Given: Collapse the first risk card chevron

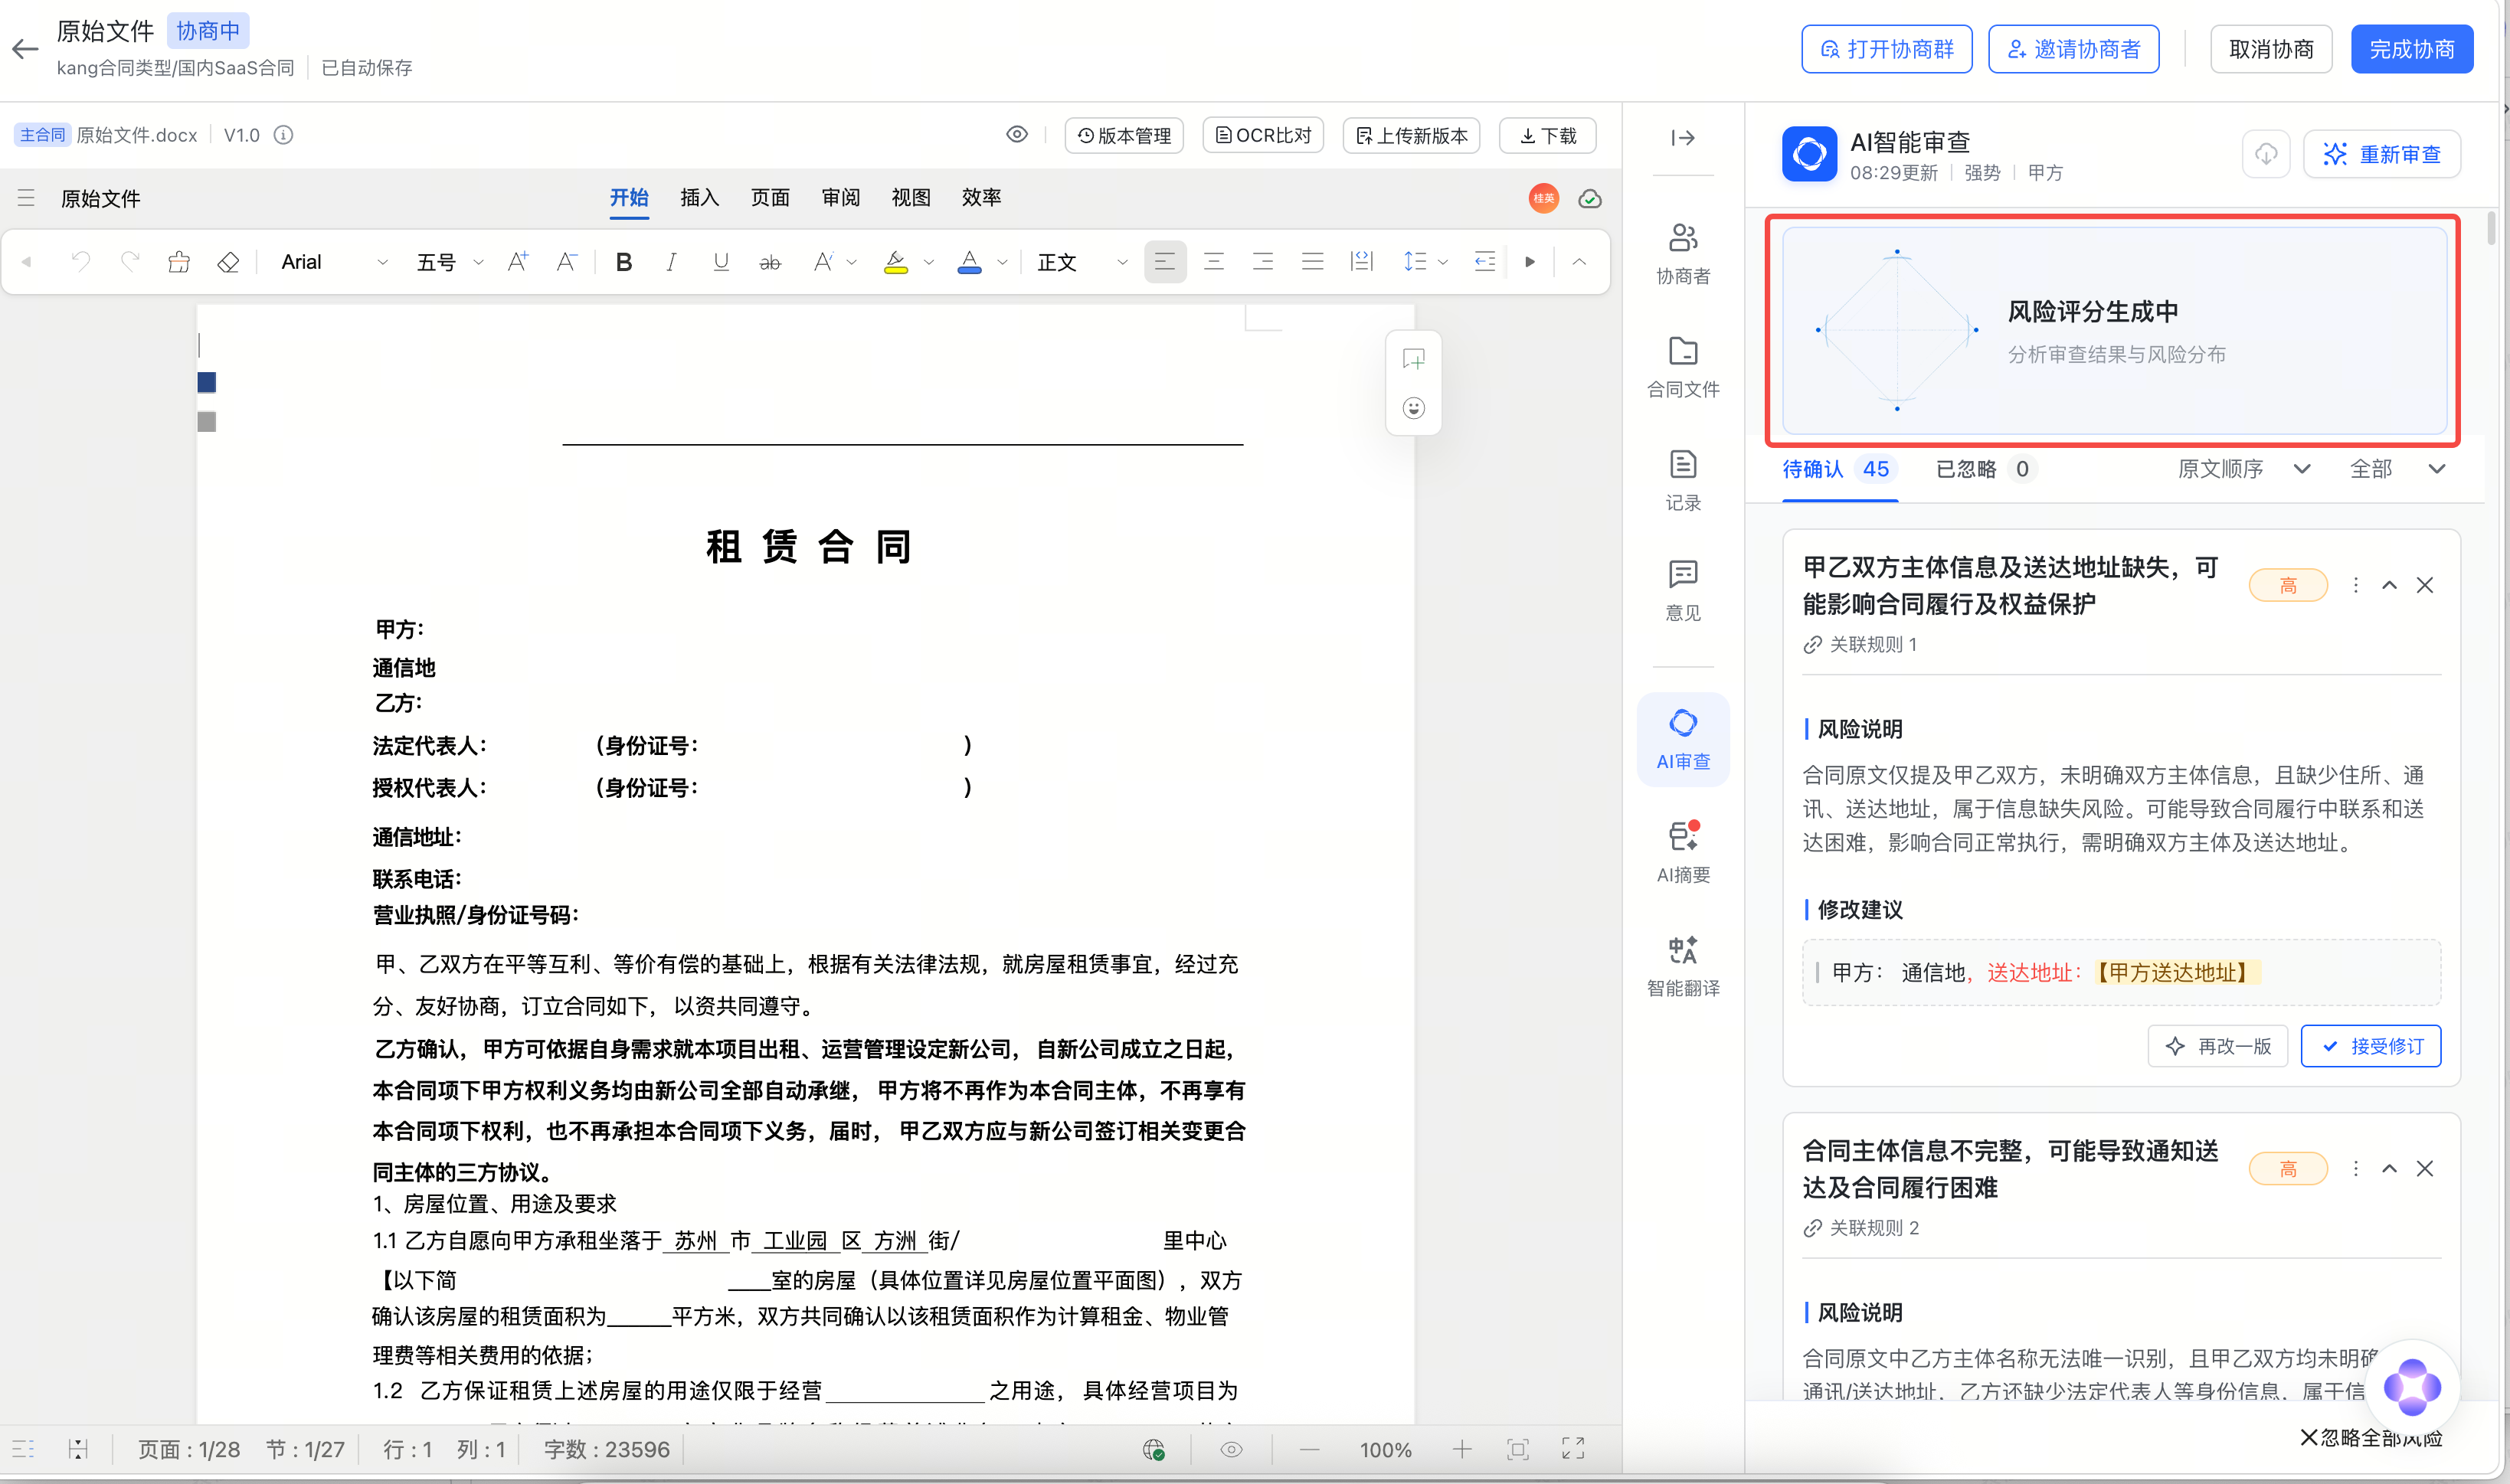Looking at the screenshot, I should click(2389, 585).
